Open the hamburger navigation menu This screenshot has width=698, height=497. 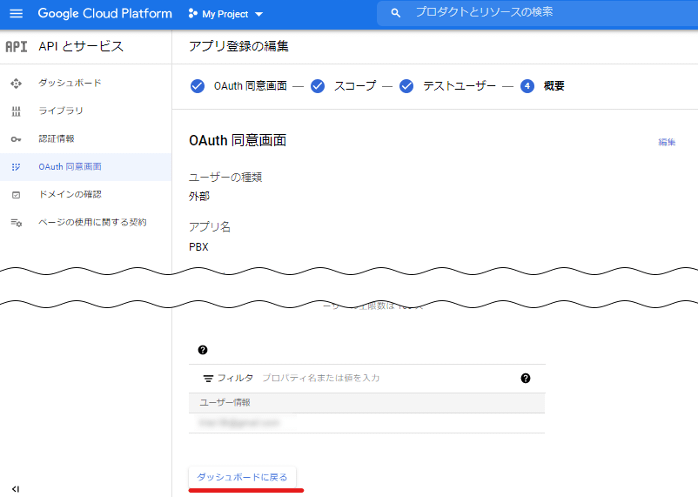tap(16, 13)
